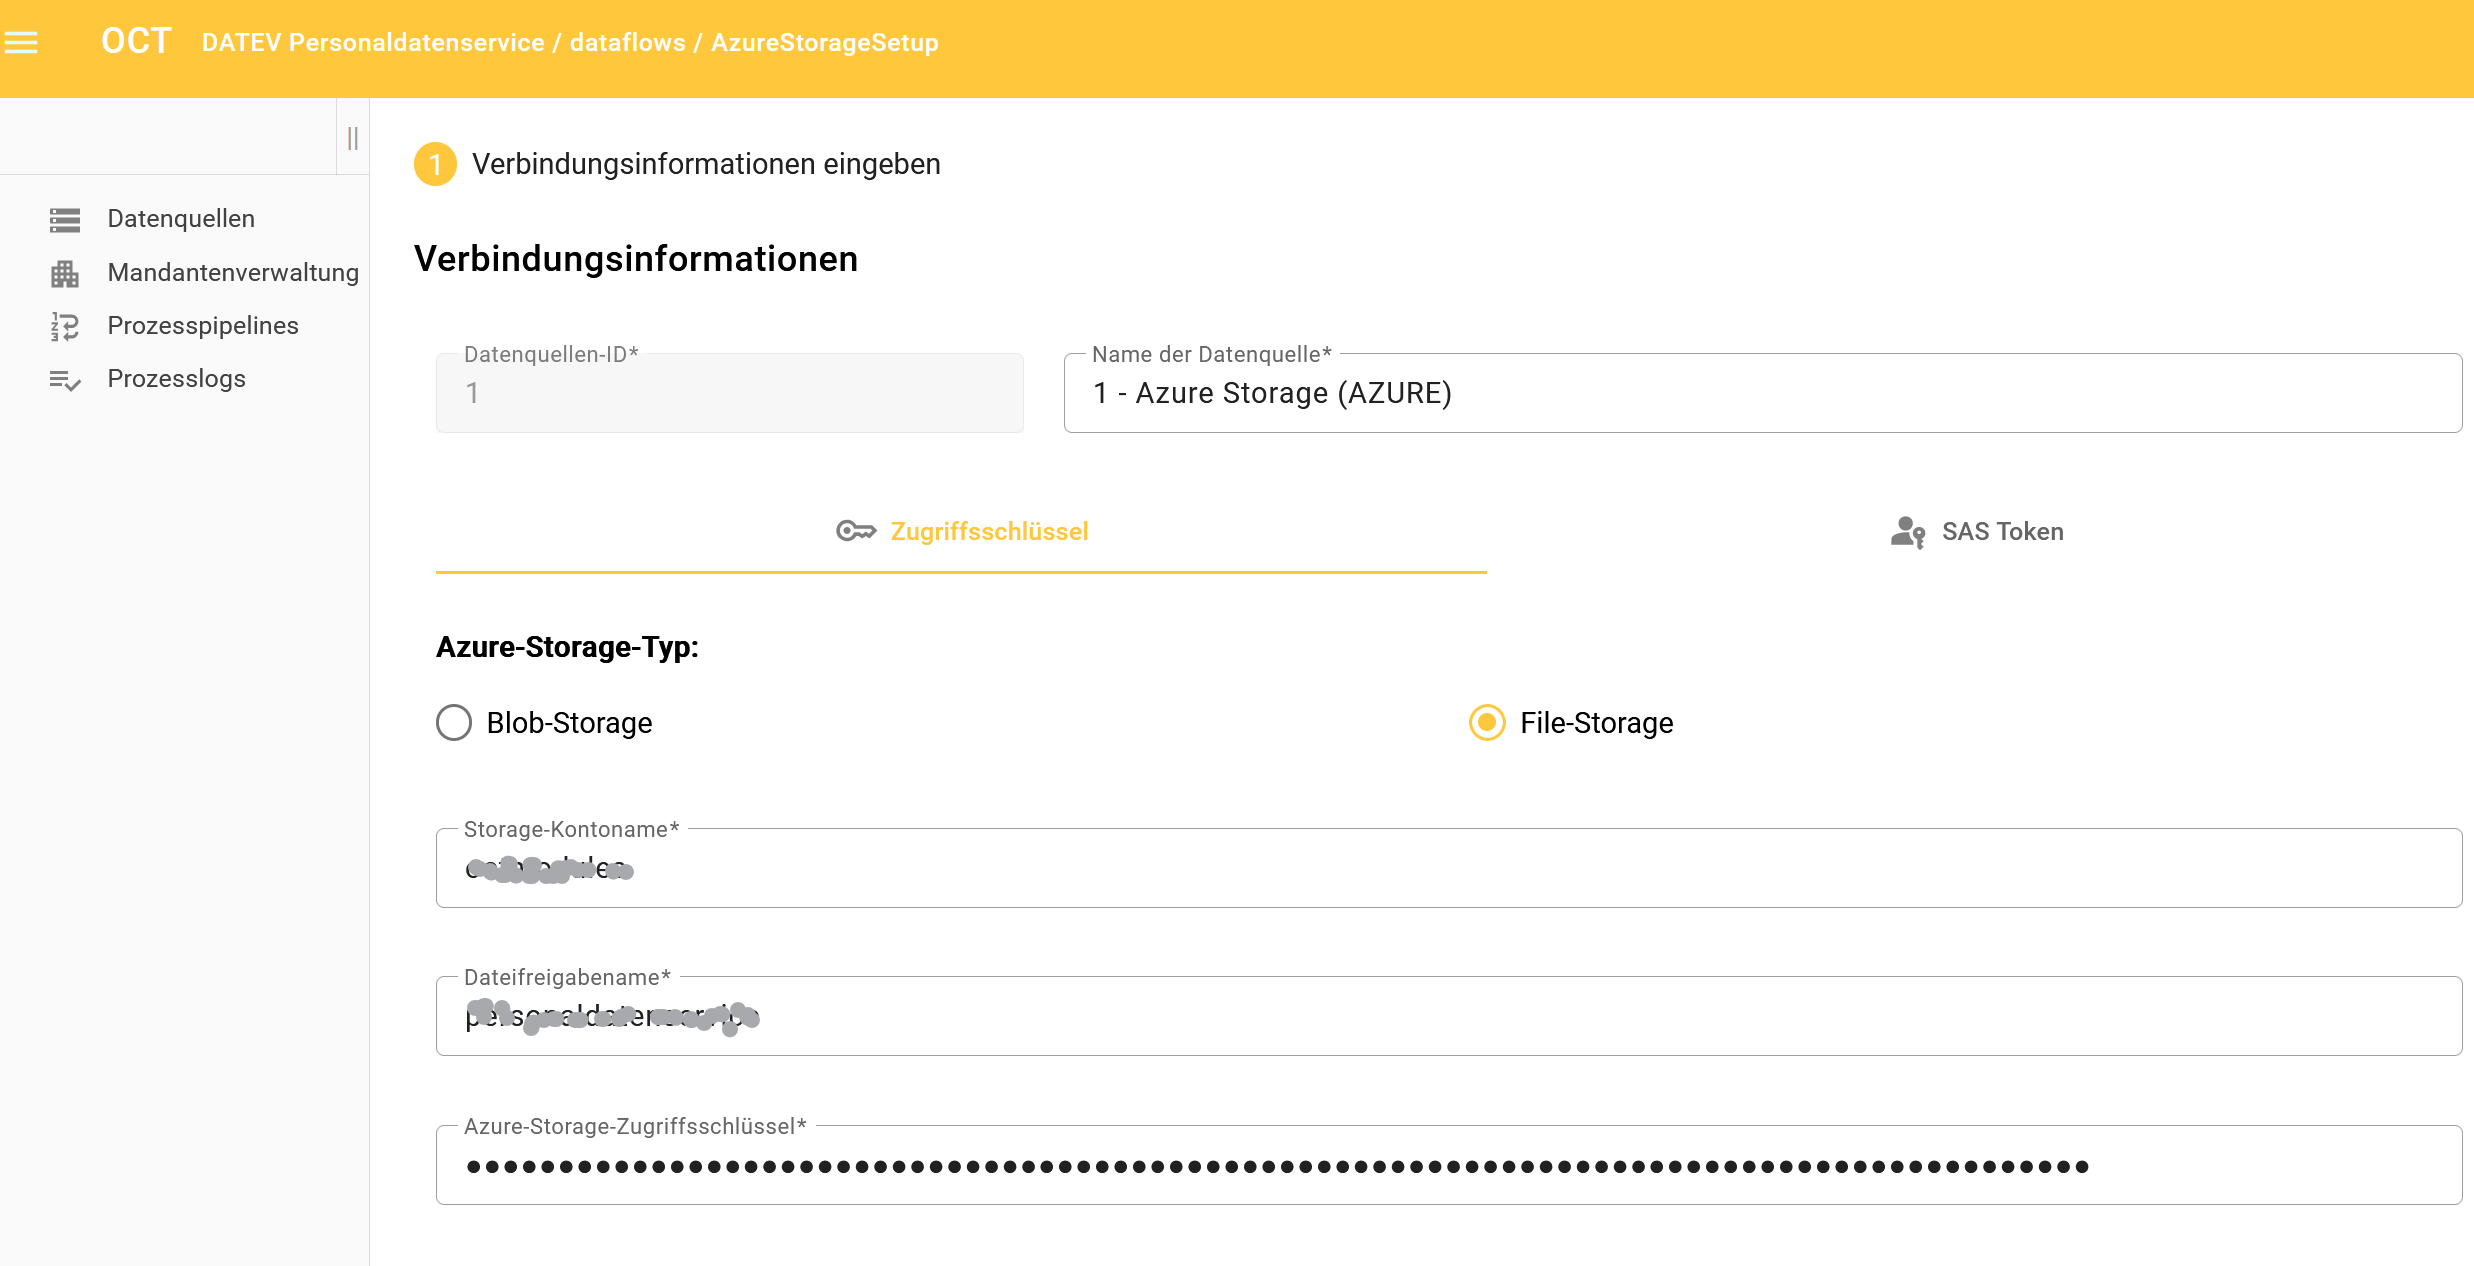Switch to the Zugriffsschlüssel tab
The height and width of the screenshot is (1266, 2474).
988,532
